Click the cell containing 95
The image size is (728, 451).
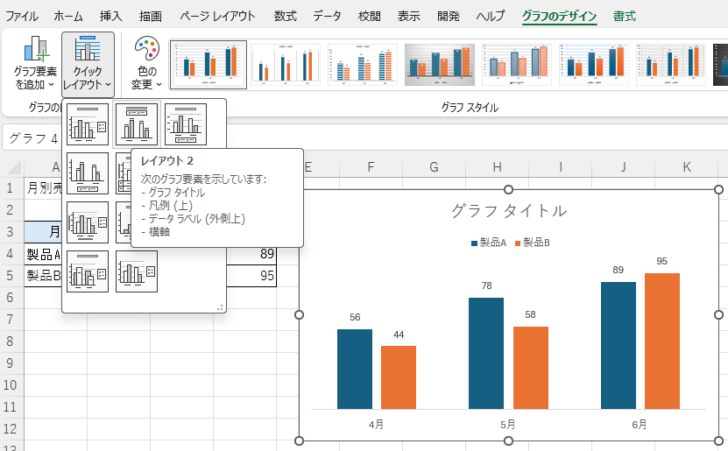click(x=252, y=276)
